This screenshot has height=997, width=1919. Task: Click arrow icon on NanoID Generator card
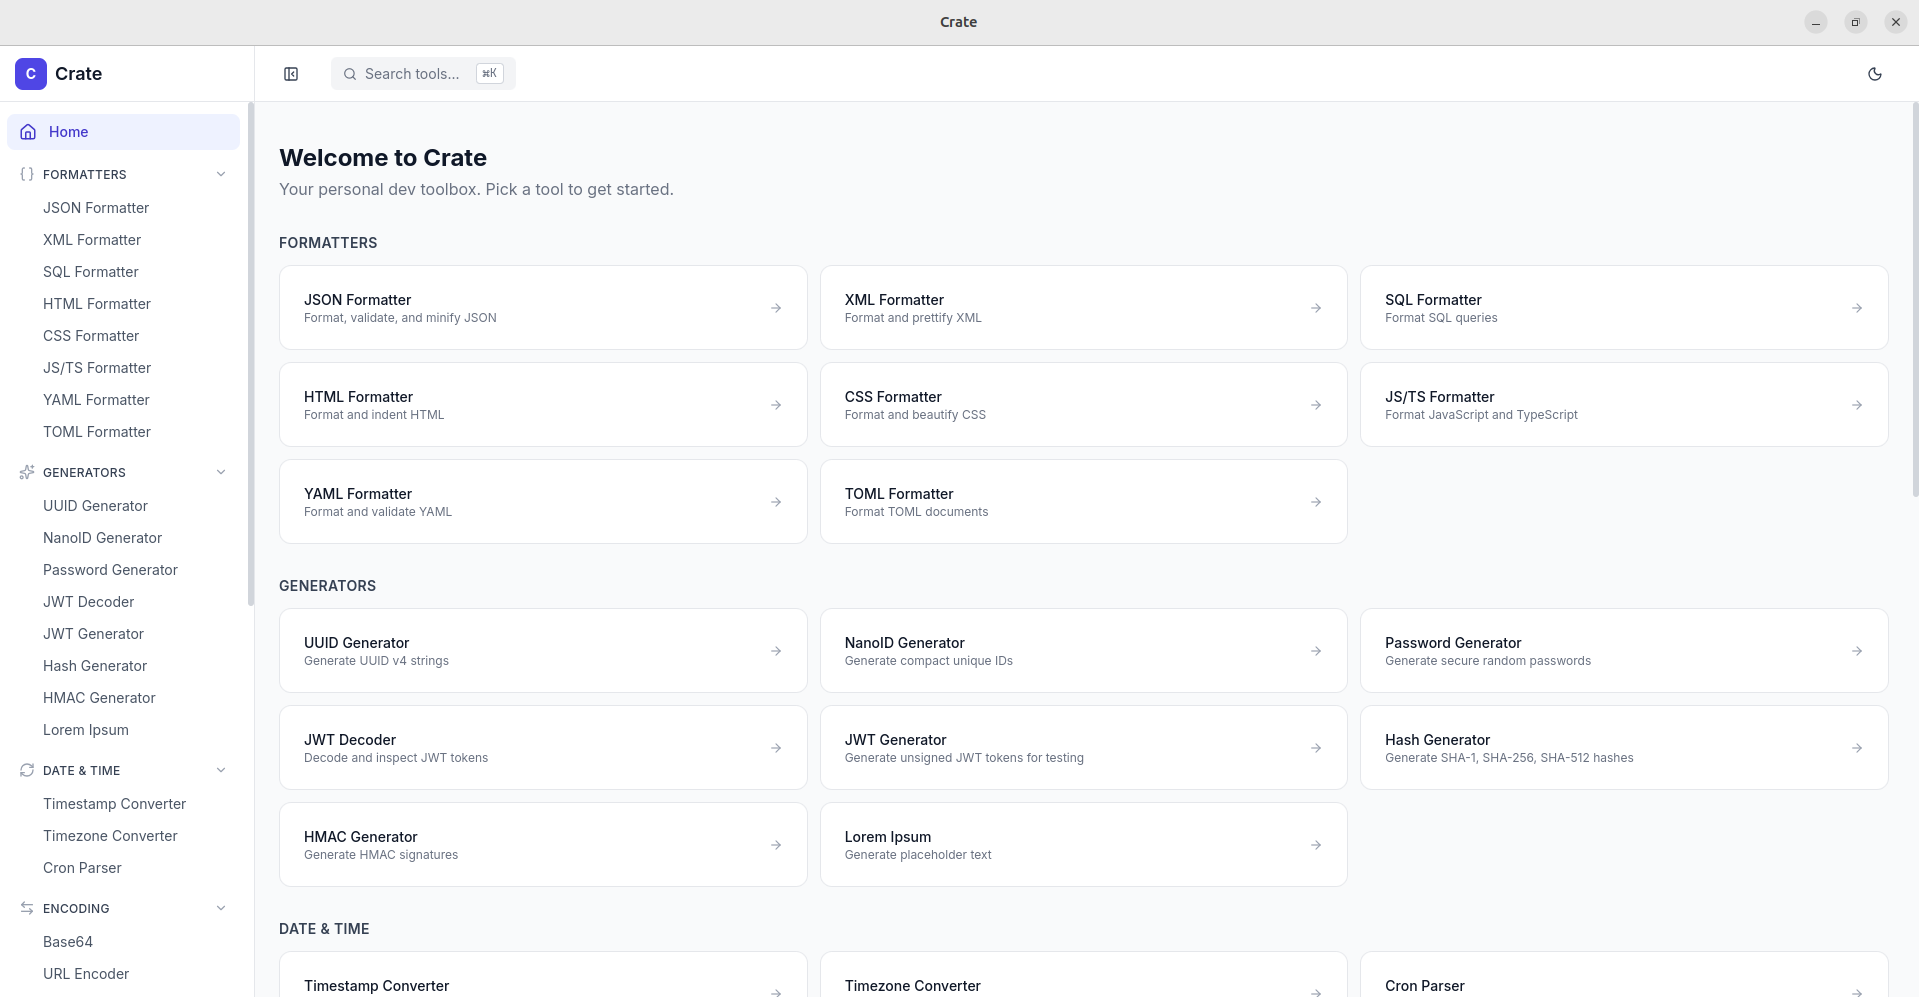pyautogui.click(x=1316, y=651)
